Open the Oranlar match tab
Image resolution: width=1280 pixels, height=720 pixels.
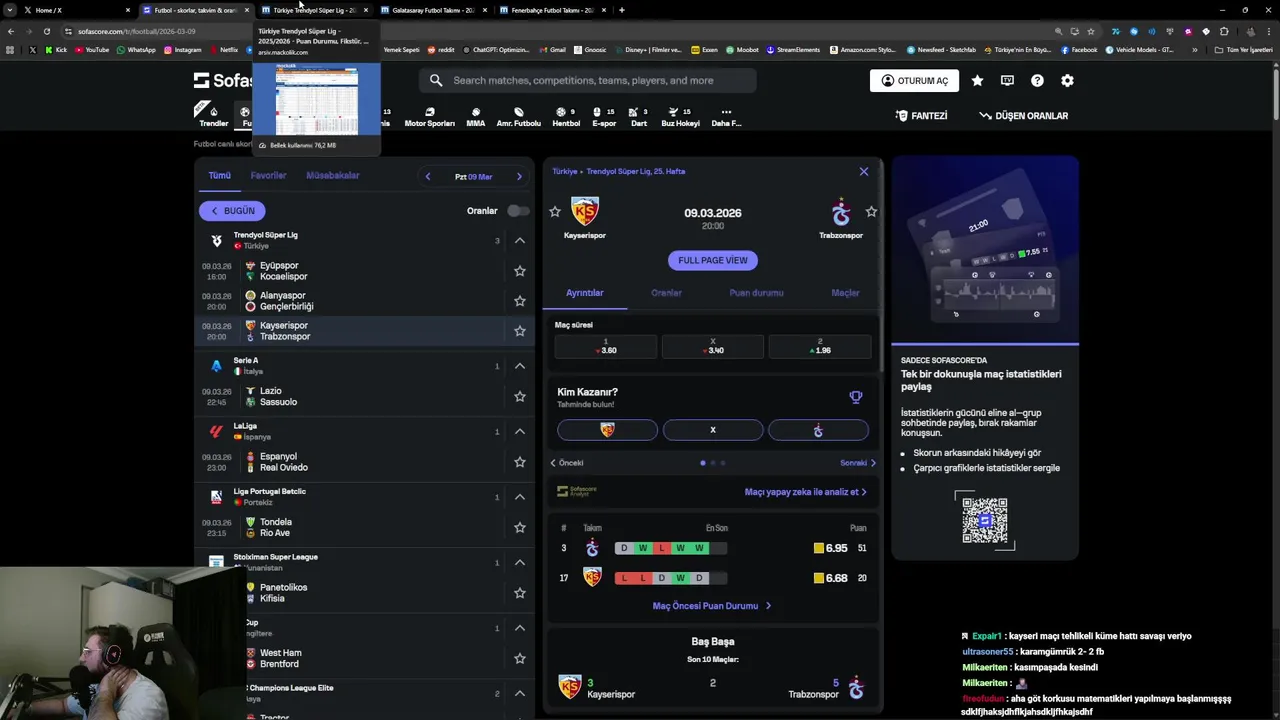(666, 293)
